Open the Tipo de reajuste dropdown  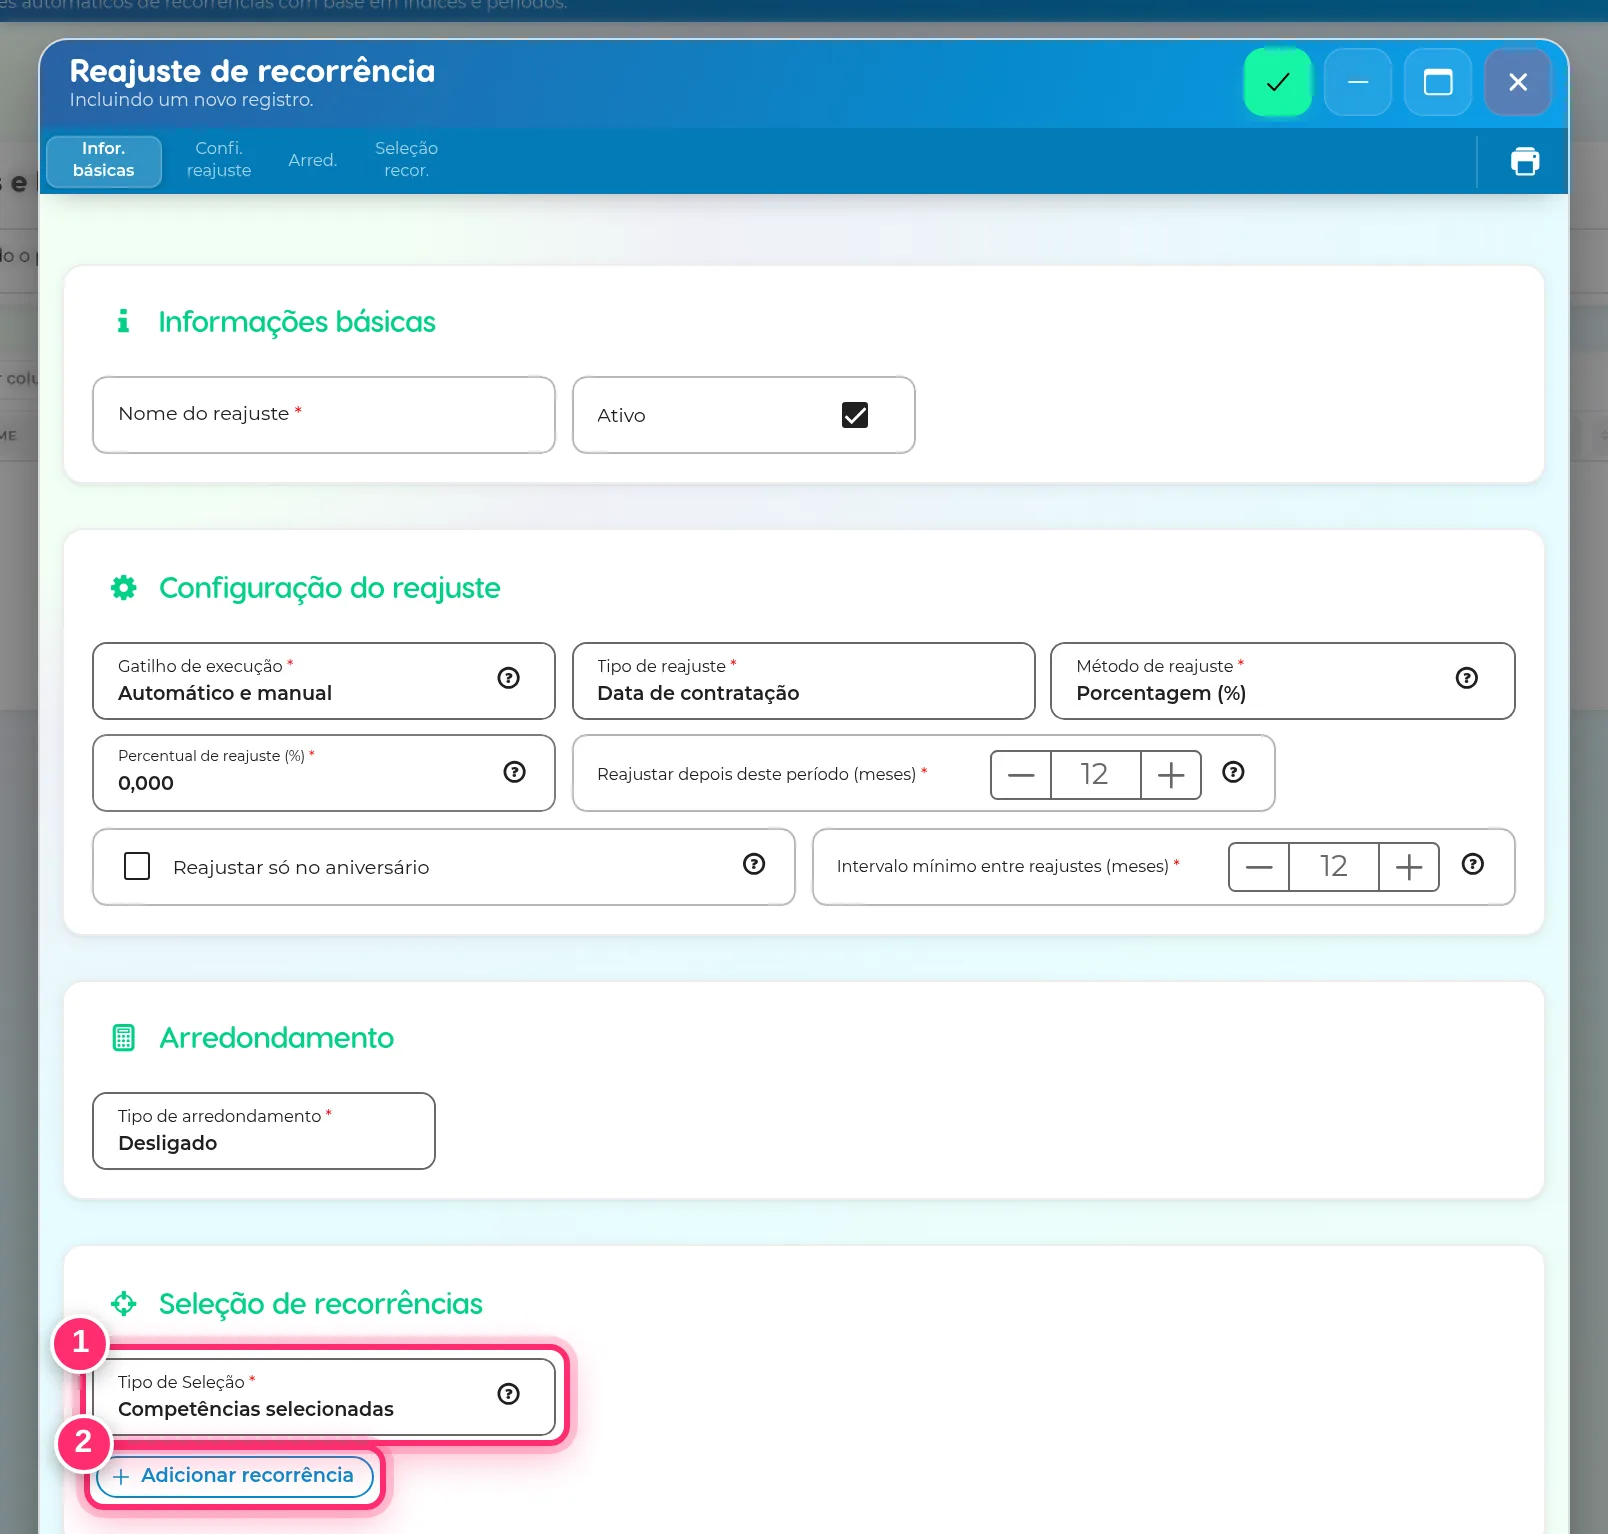click(x=803, y=681)
